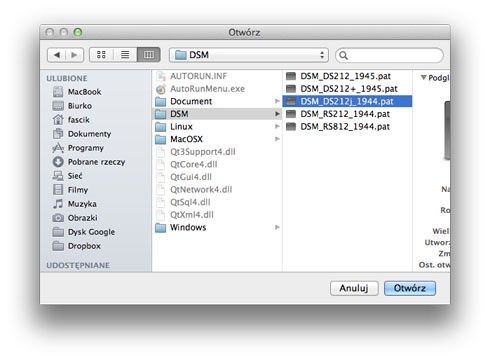Click the green zoom window button
Screen dimensions: 490x360
coord(78,32)
